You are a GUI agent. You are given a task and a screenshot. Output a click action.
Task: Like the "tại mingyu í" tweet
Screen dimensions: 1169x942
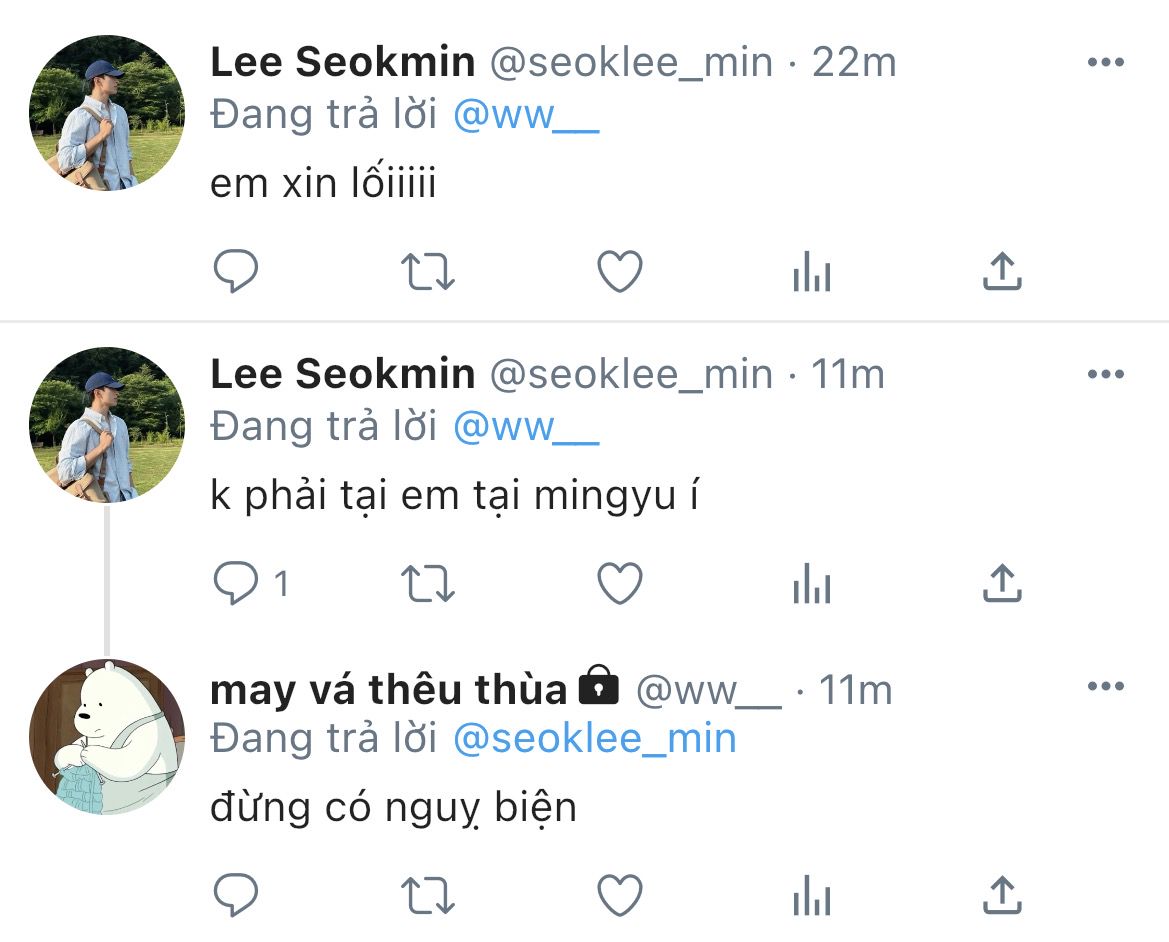tap(619, 583)
